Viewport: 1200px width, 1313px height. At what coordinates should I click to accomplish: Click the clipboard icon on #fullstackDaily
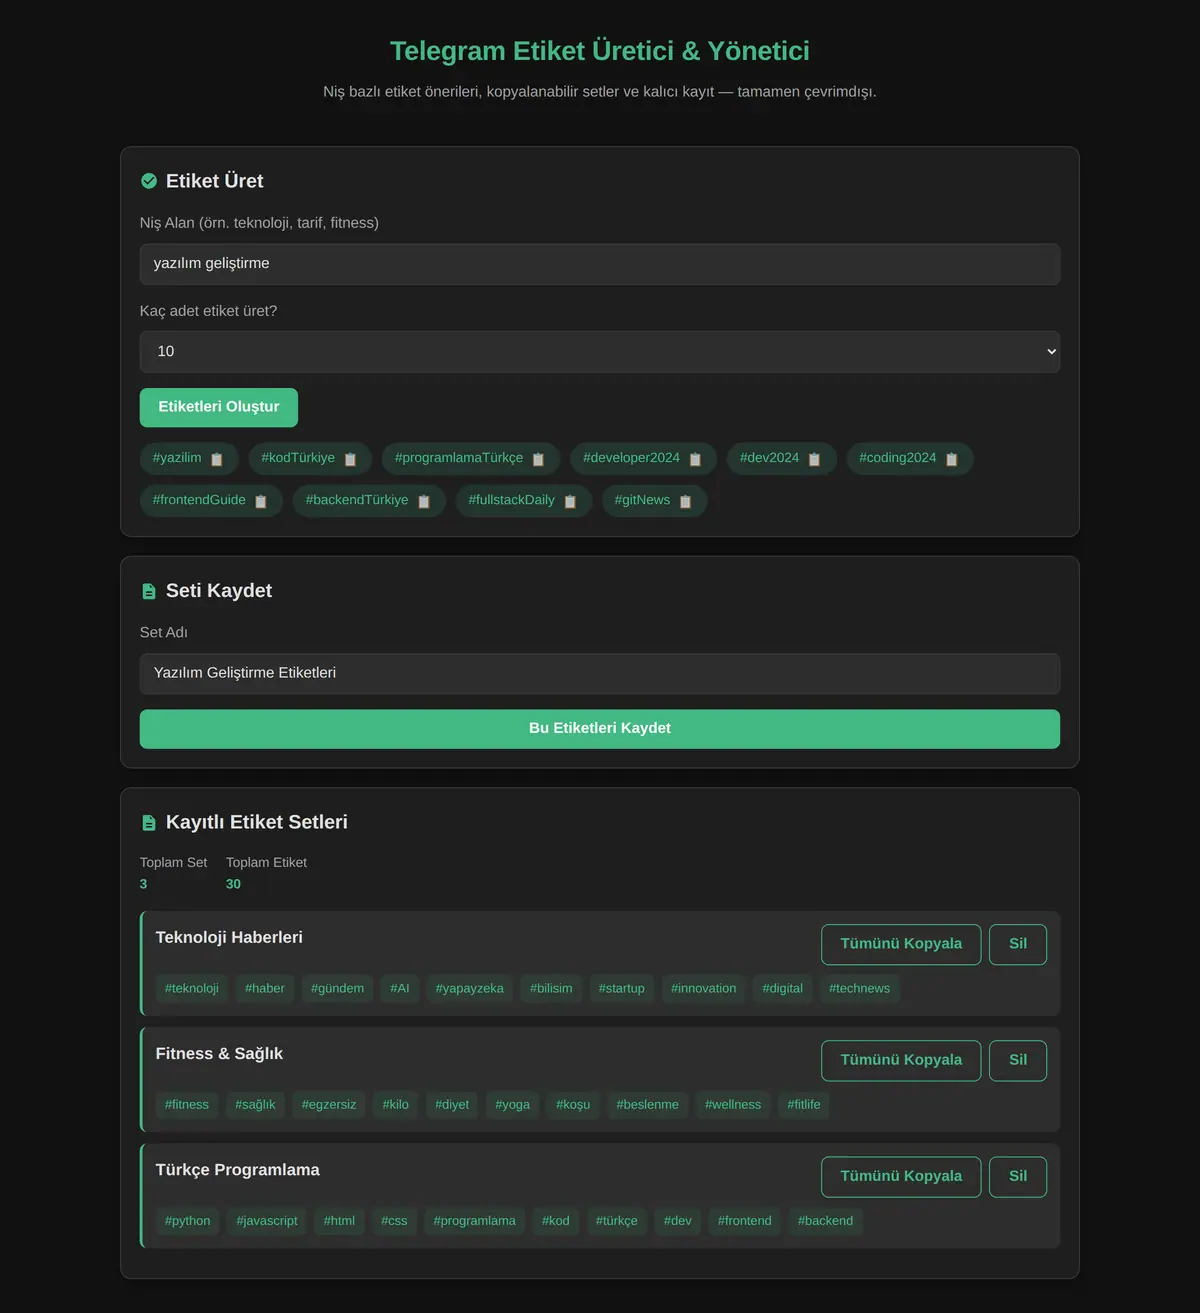coord(570,501)
